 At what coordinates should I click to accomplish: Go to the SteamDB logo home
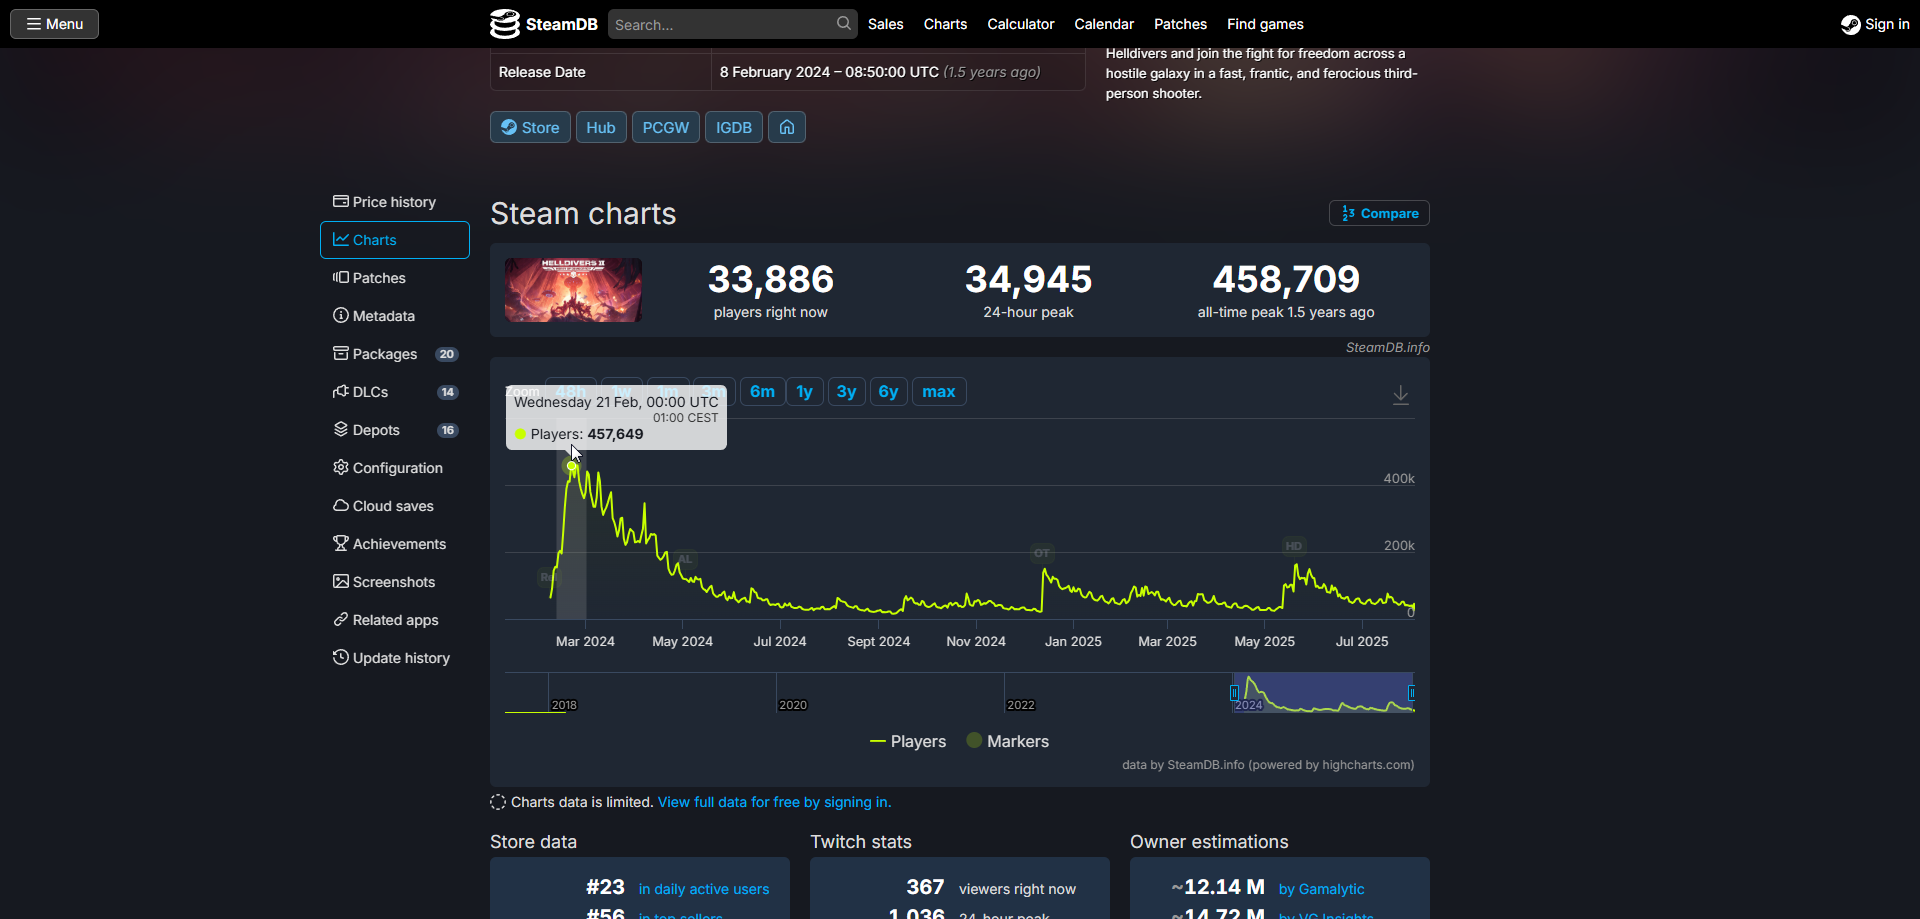click(x=544, y=24)
